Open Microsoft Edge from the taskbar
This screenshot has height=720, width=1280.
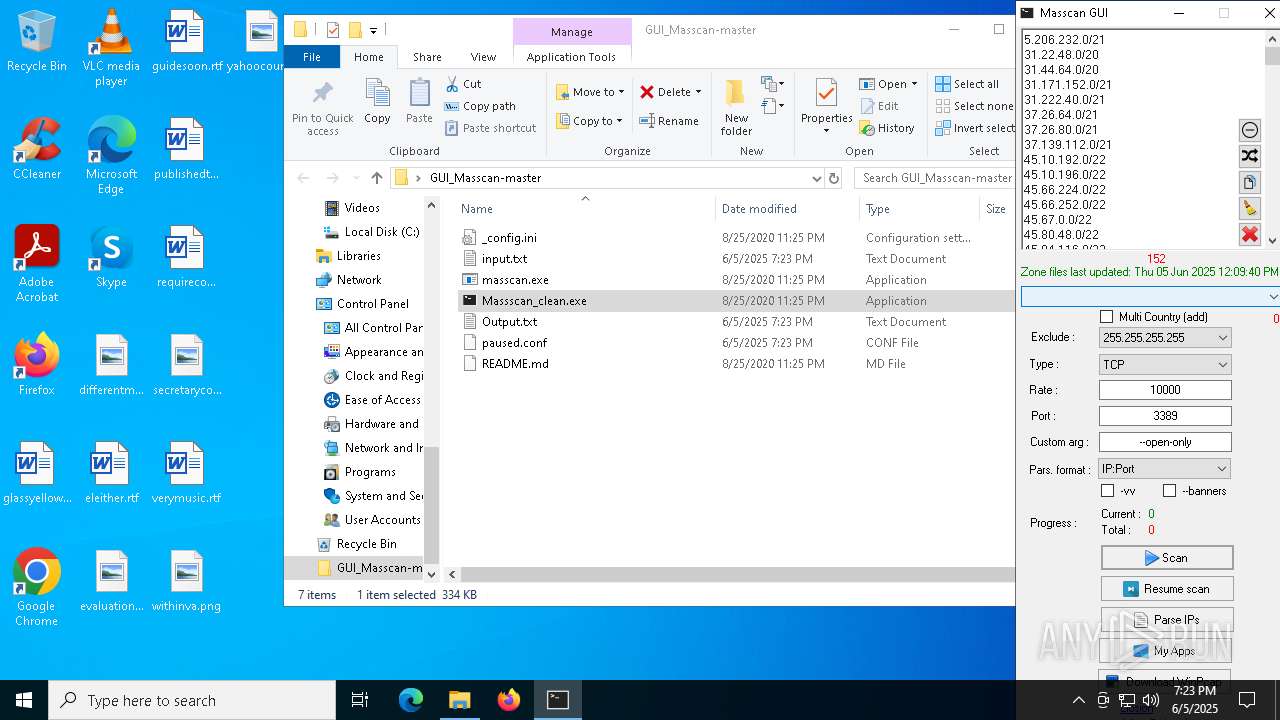click(x=411, y=700)
